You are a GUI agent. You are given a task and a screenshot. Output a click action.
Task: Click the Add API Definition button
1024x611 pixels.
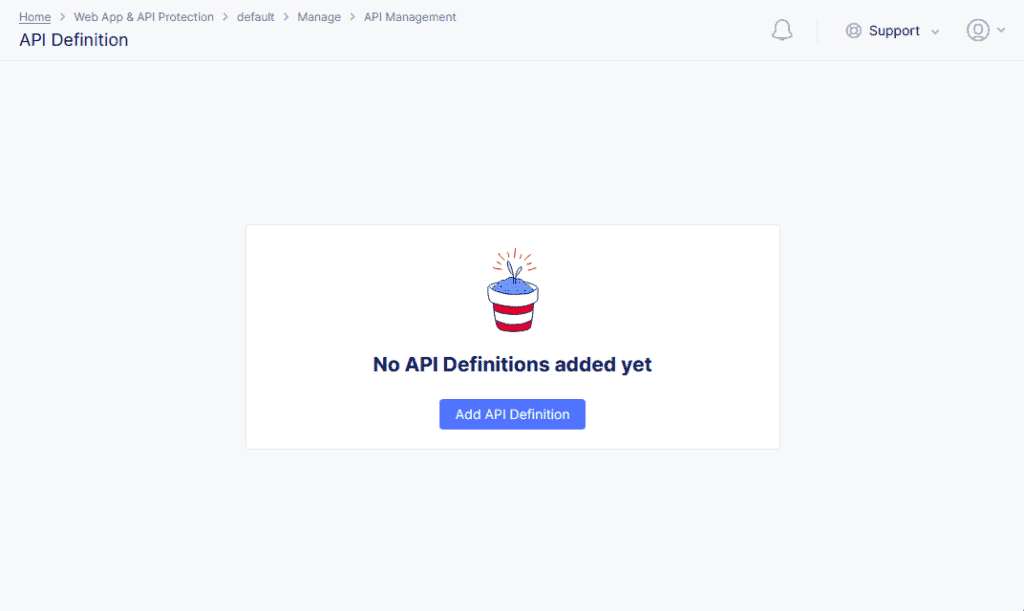pos(513,415)
